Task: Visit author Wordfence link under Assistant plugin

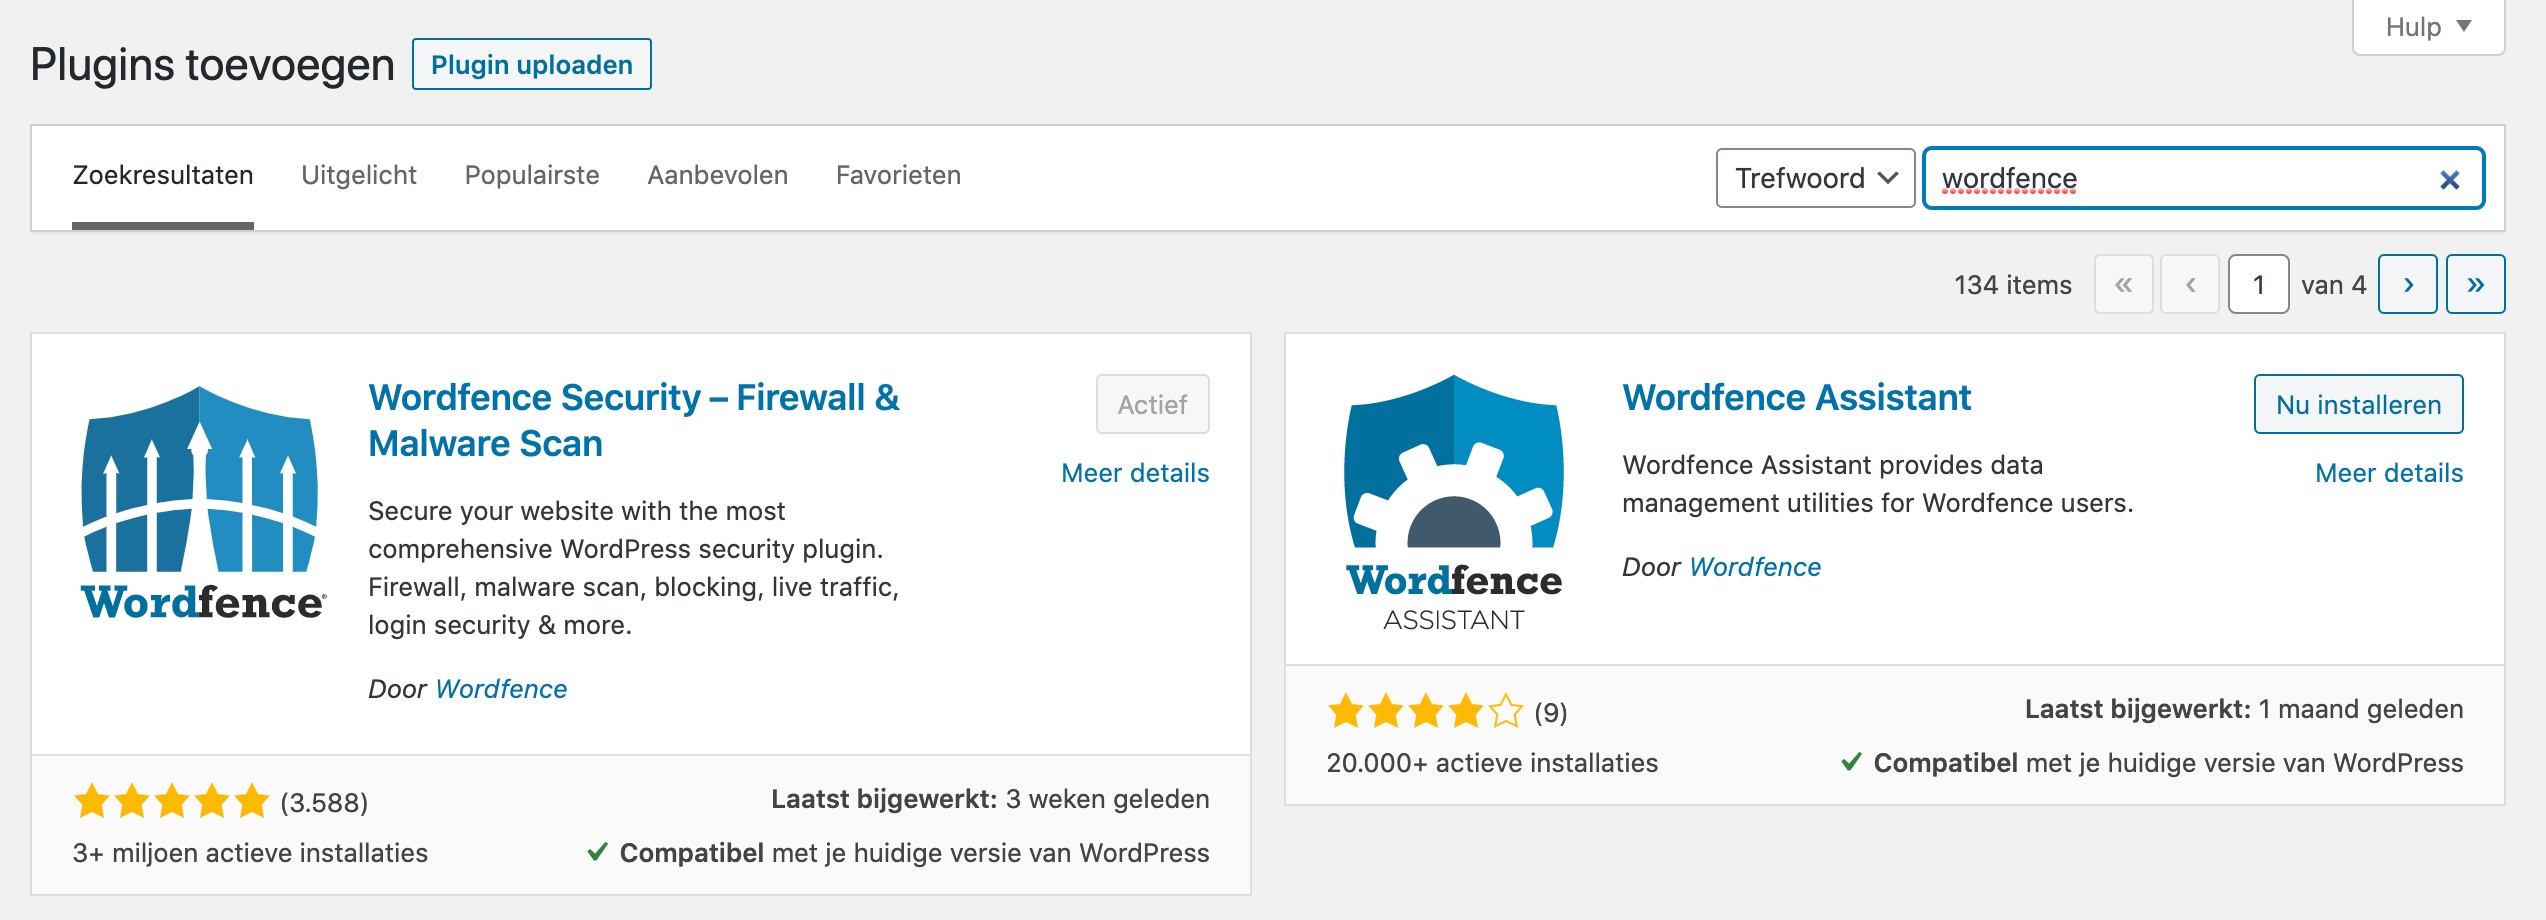Action: [x=1755, y=567]
